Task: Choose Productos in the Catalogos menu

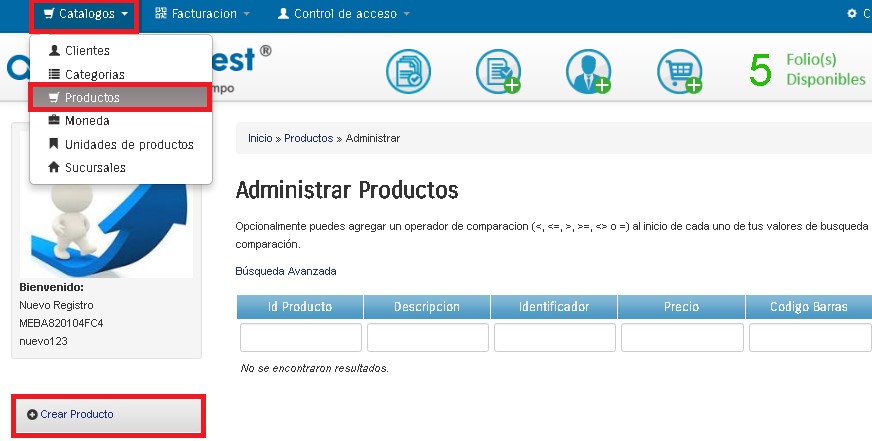Action: [121, 98]
